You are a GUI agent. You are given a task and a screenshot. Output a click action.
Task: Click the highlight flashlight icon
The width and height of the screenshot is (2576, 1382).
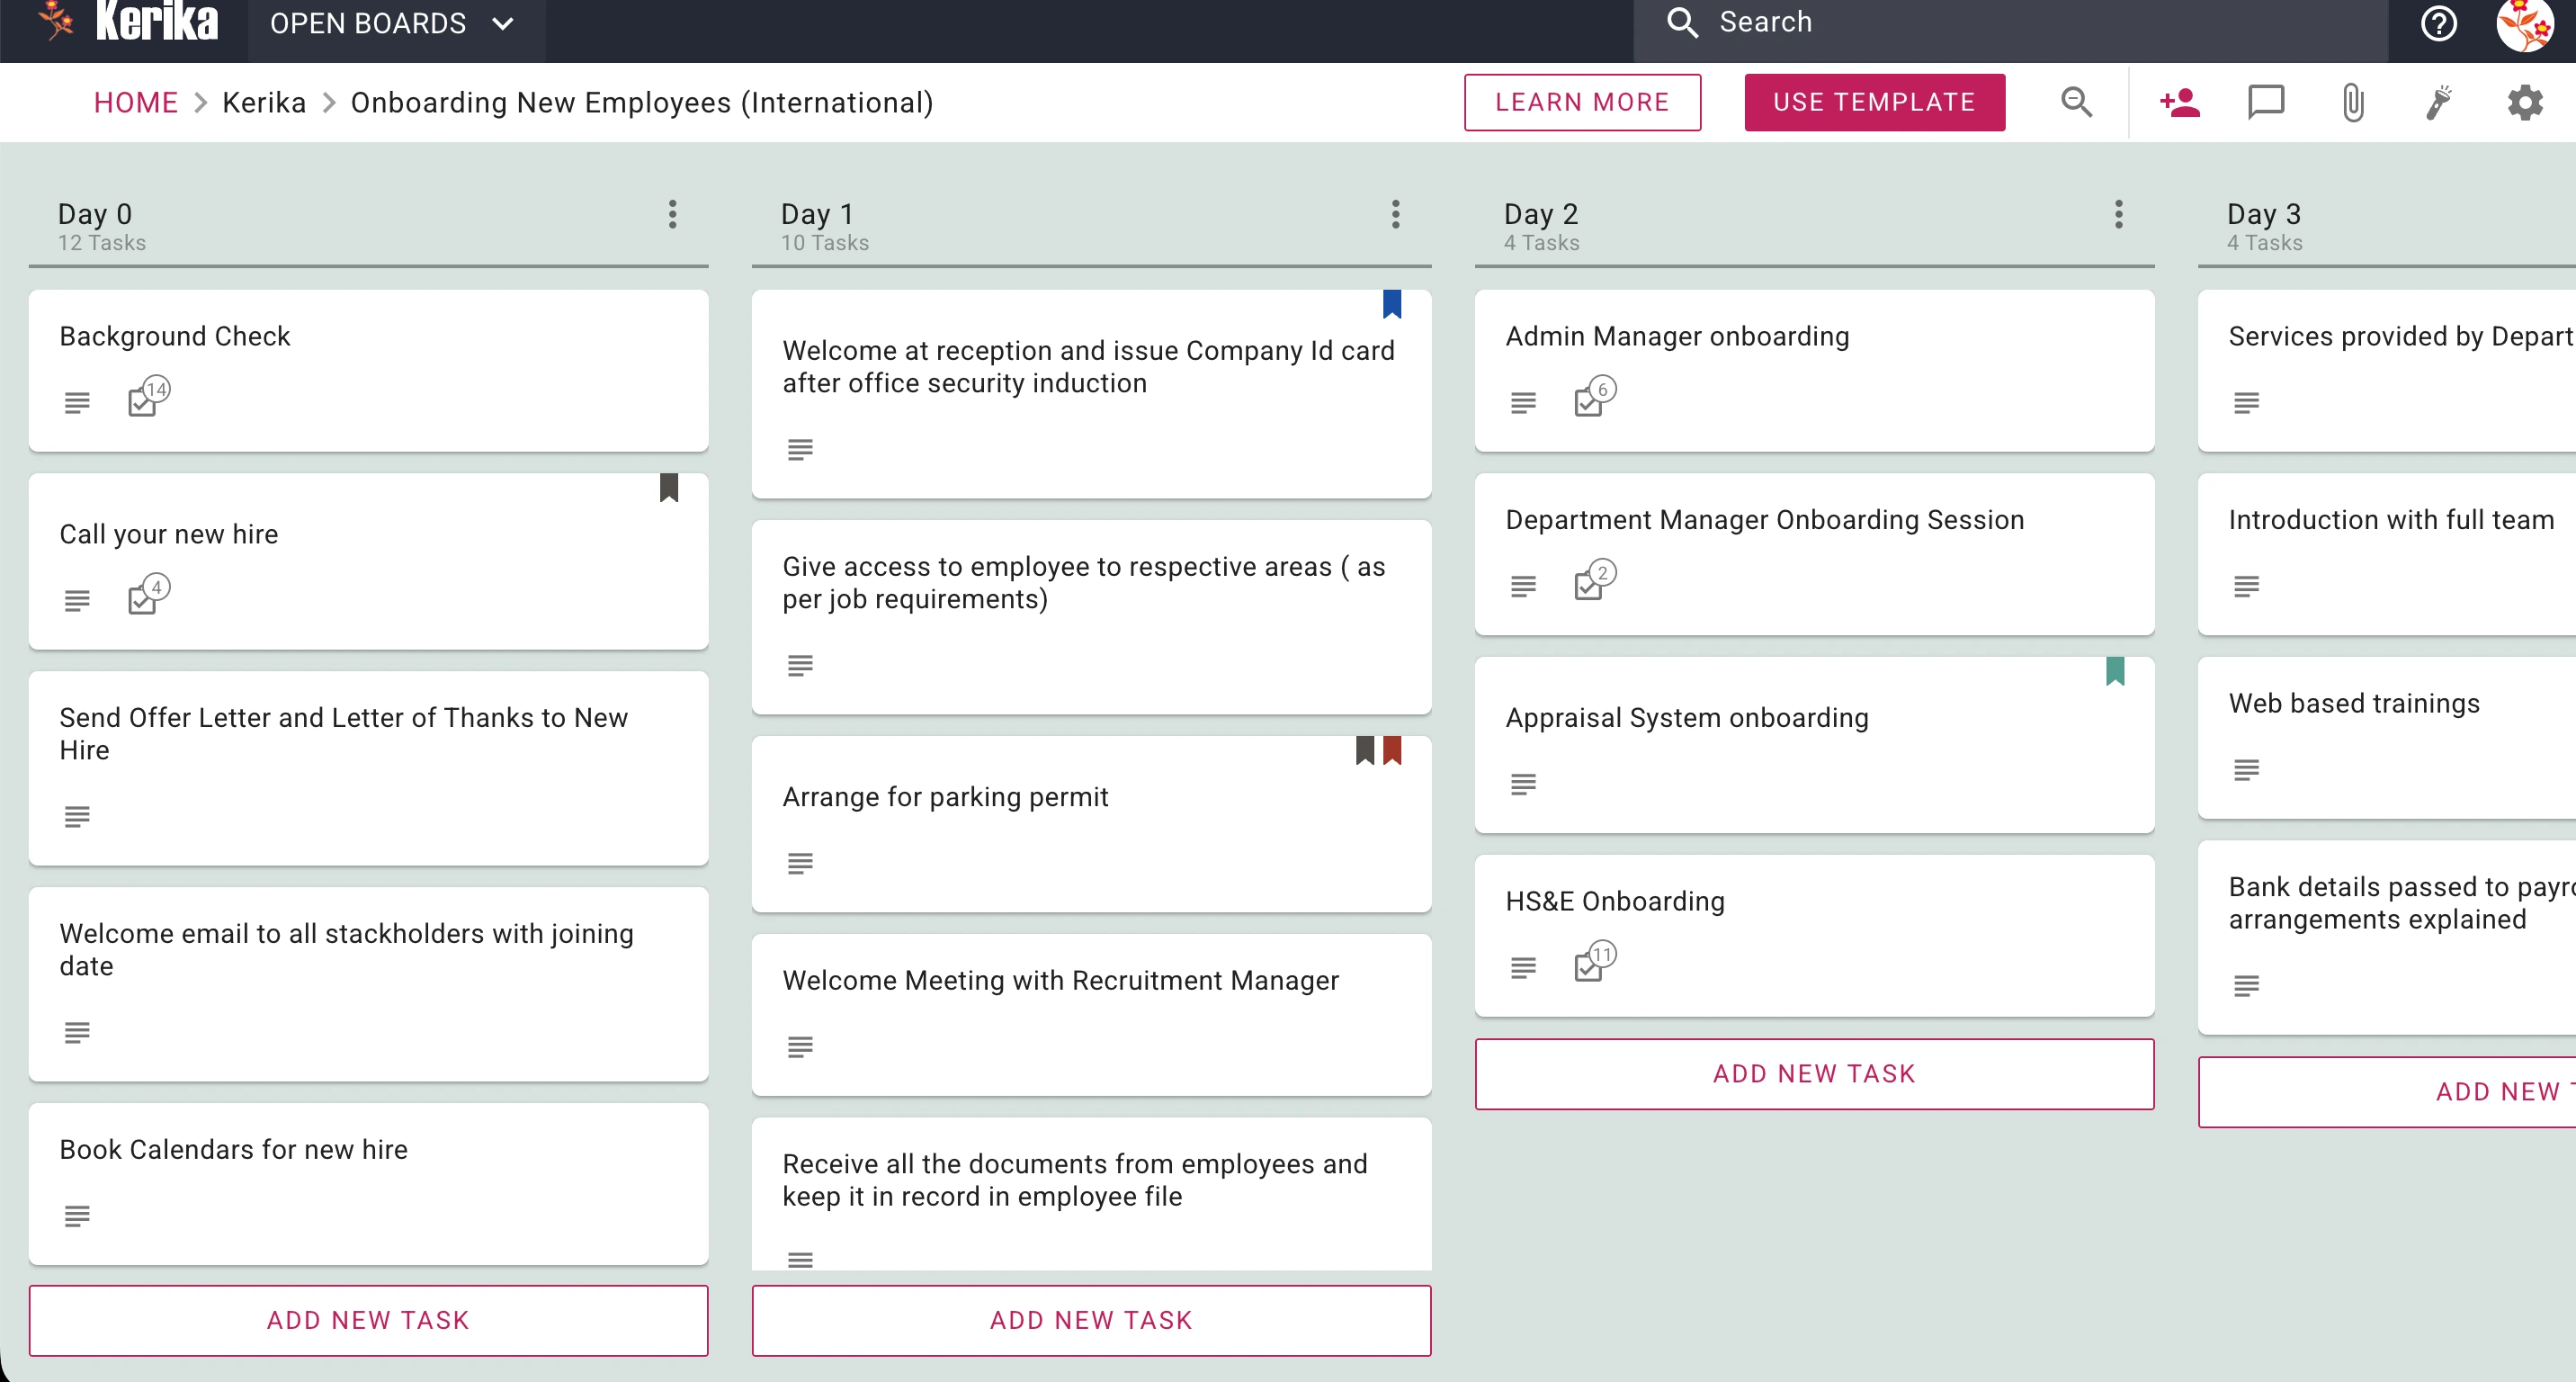pos(2439,102)
